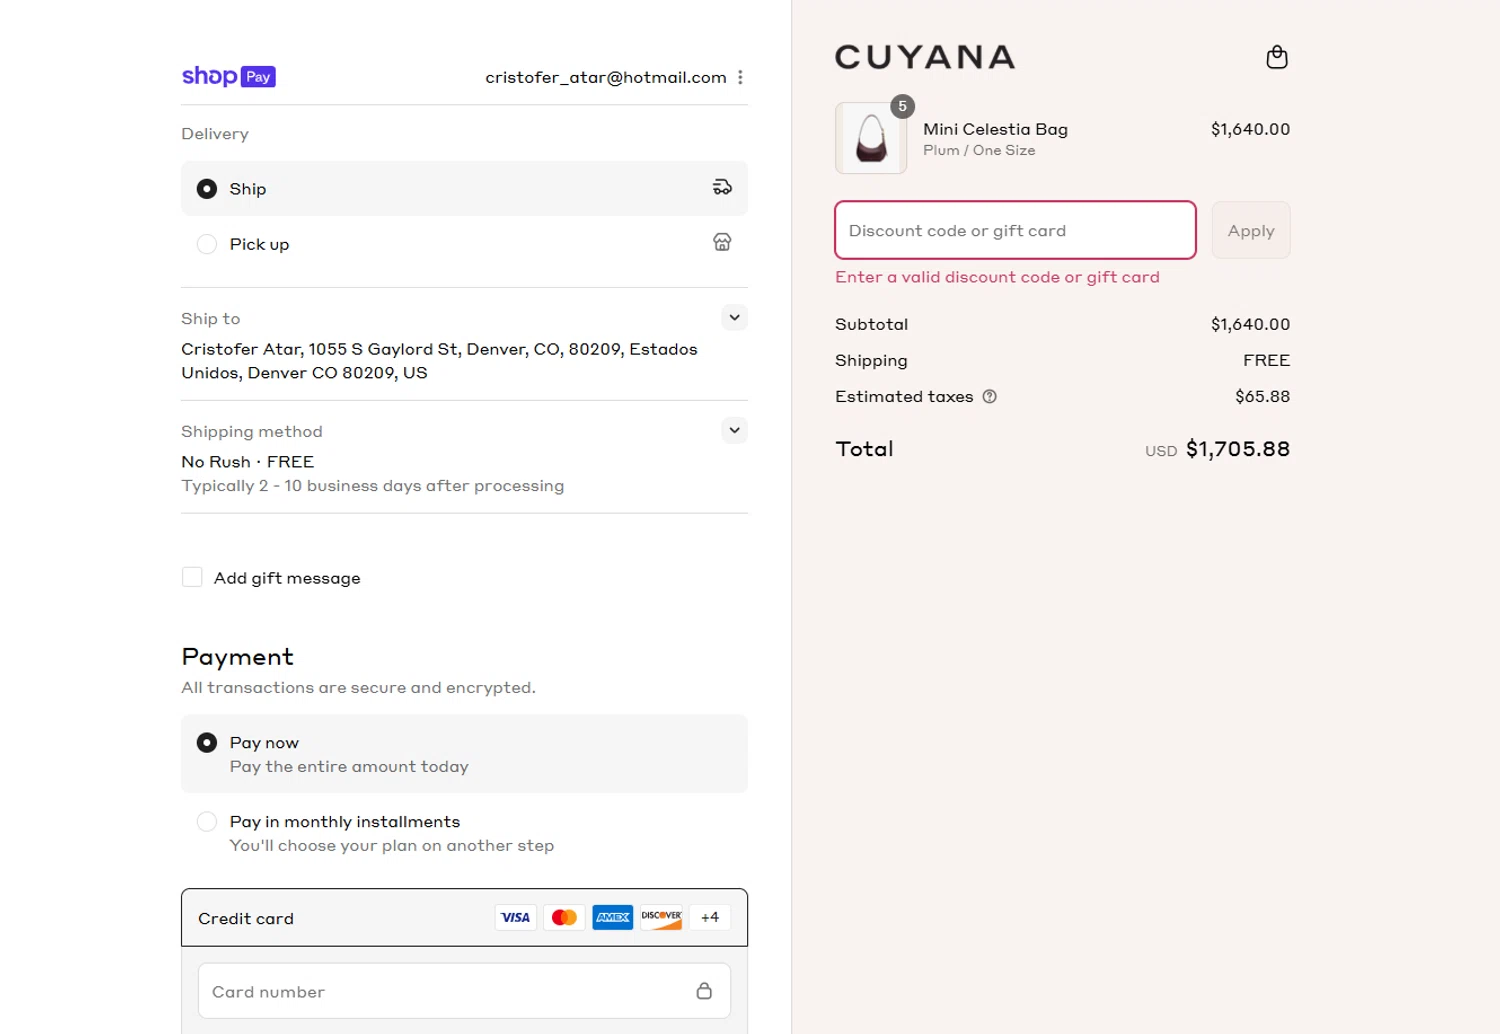1500x1034 pixels.
Task: Expand the Shipping method section
Action: [x=734, y=430]
